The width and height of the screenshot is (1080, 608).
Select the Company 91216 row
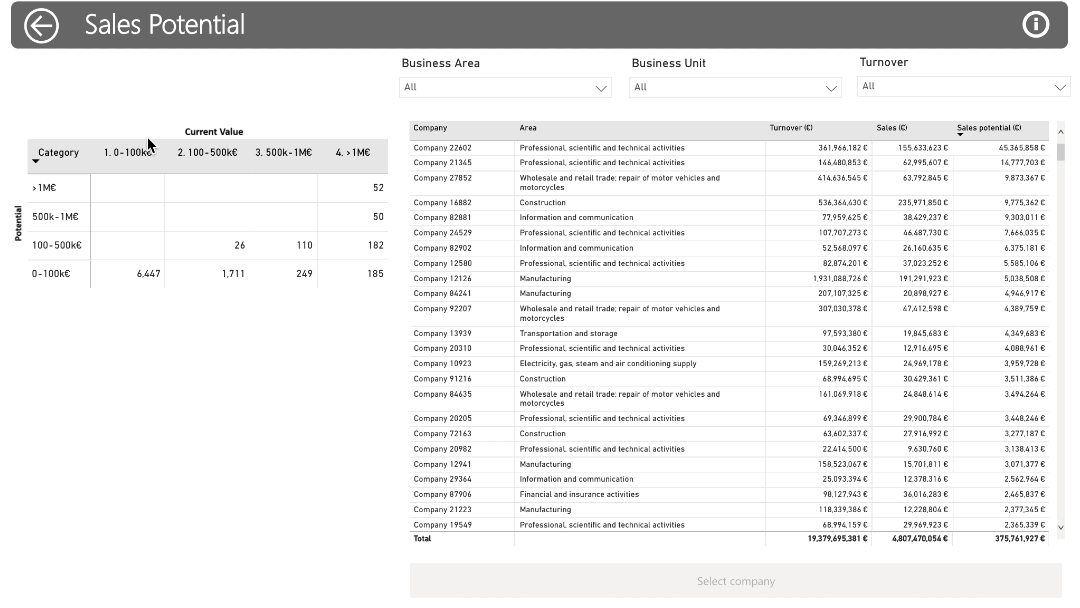[729, 379]
